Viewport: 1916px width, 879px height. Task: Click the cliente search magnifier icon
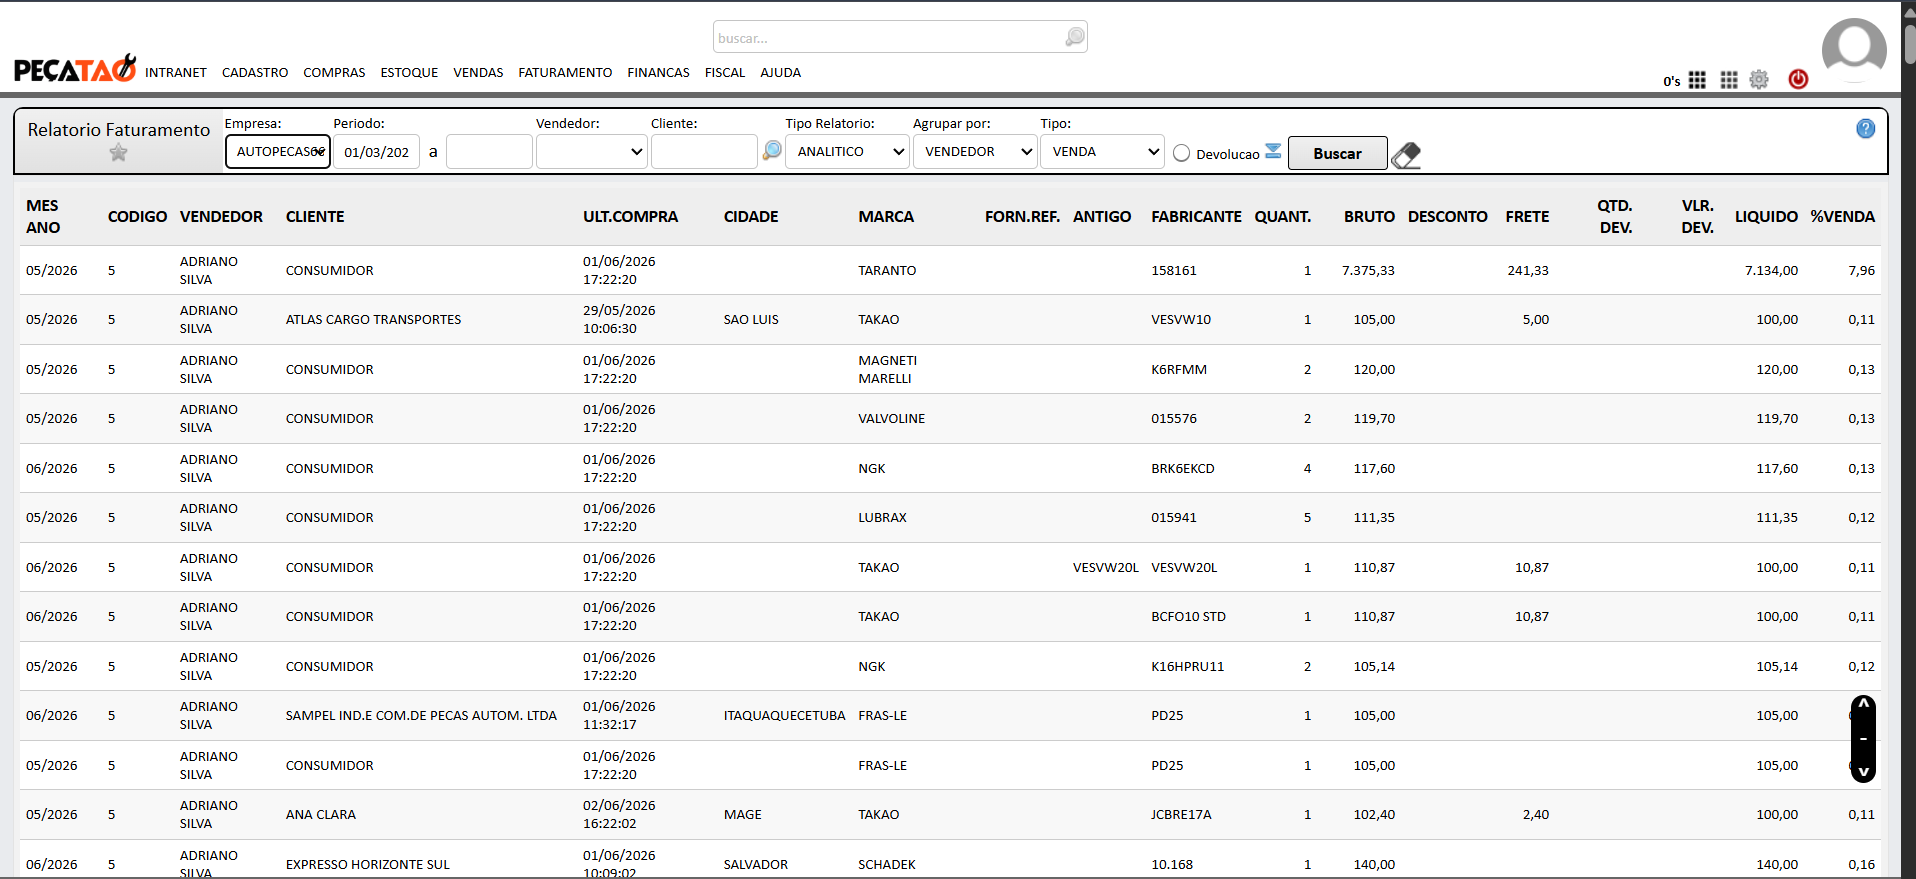[x=772, y=150]
